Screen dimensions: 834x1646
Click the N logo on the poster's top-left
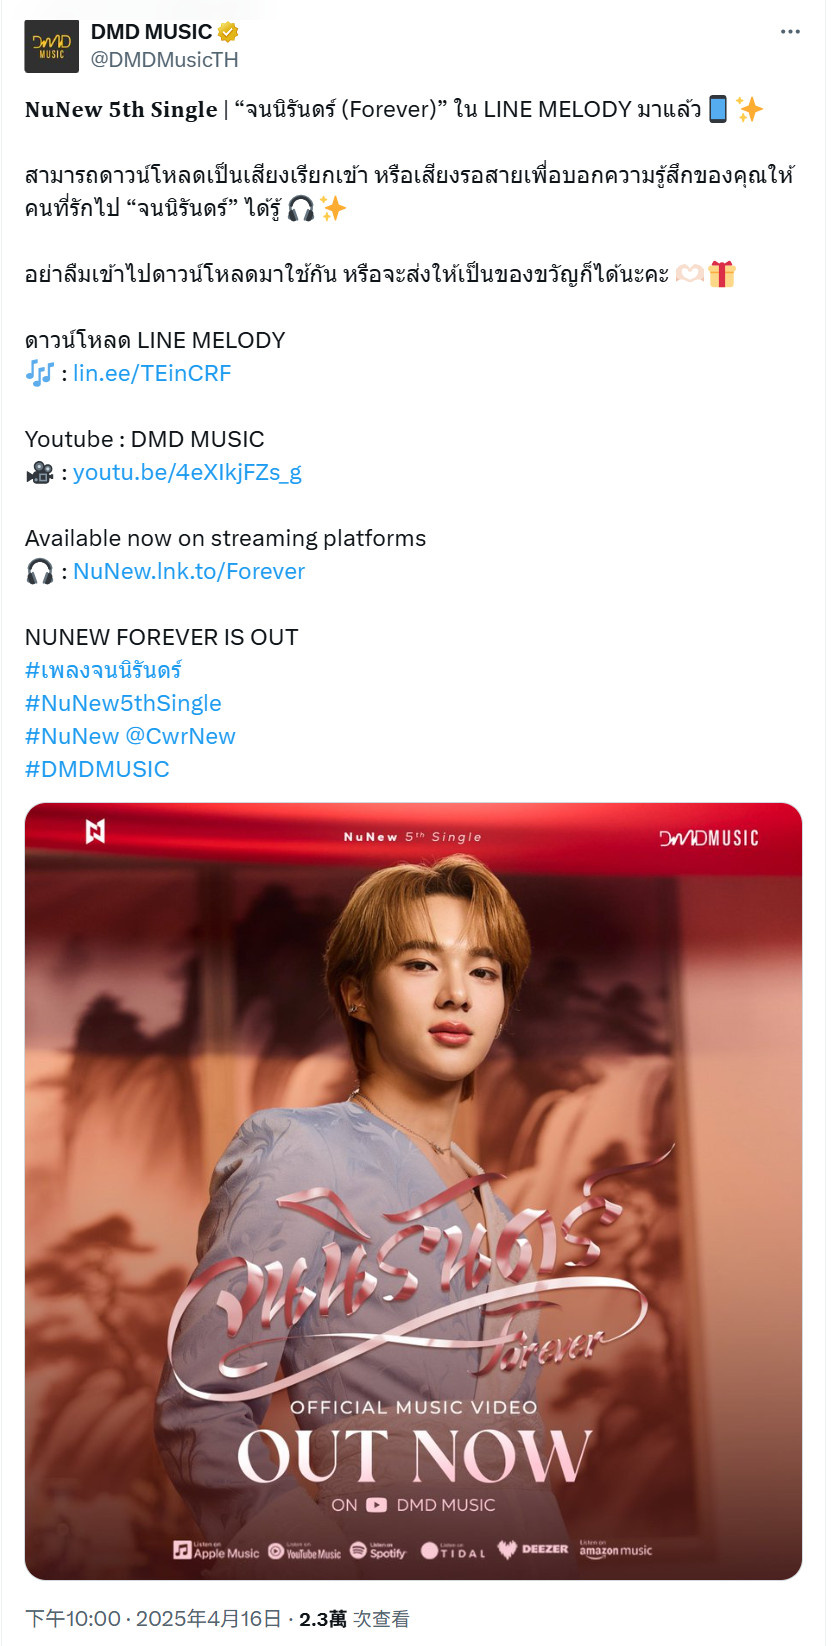pos(95,831)
